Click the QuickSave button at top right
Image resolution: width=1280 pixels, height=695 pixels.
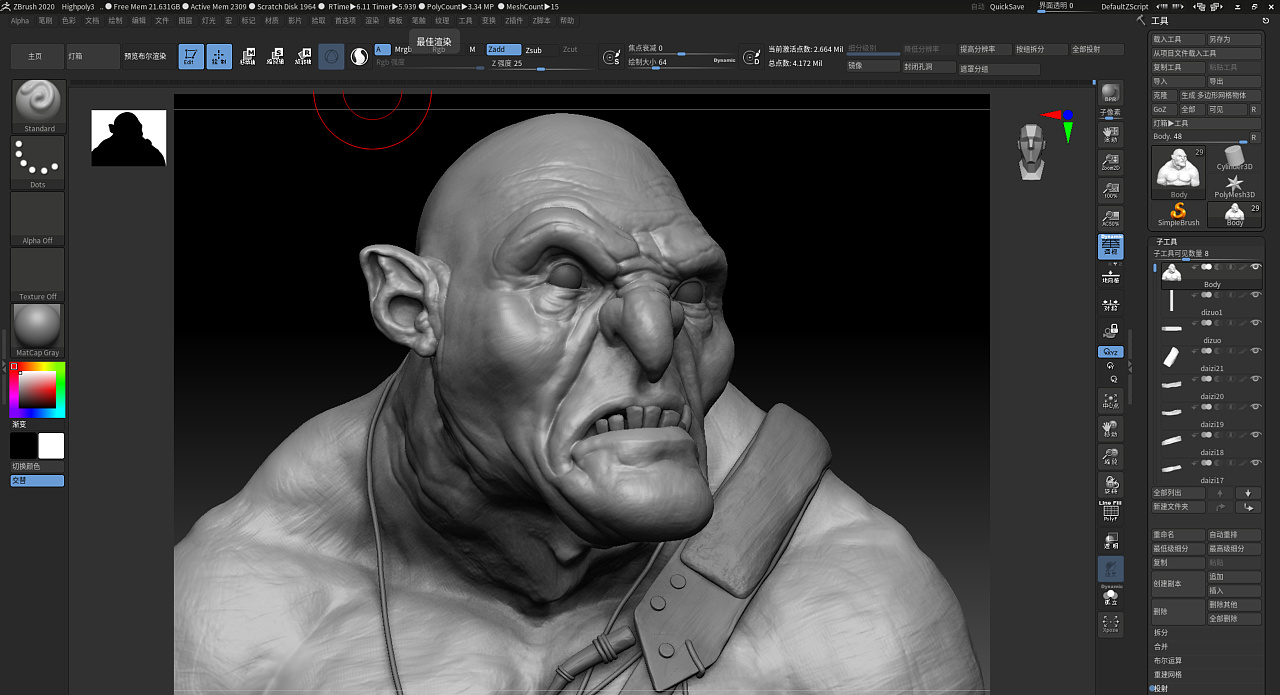tap(1006, 5)
